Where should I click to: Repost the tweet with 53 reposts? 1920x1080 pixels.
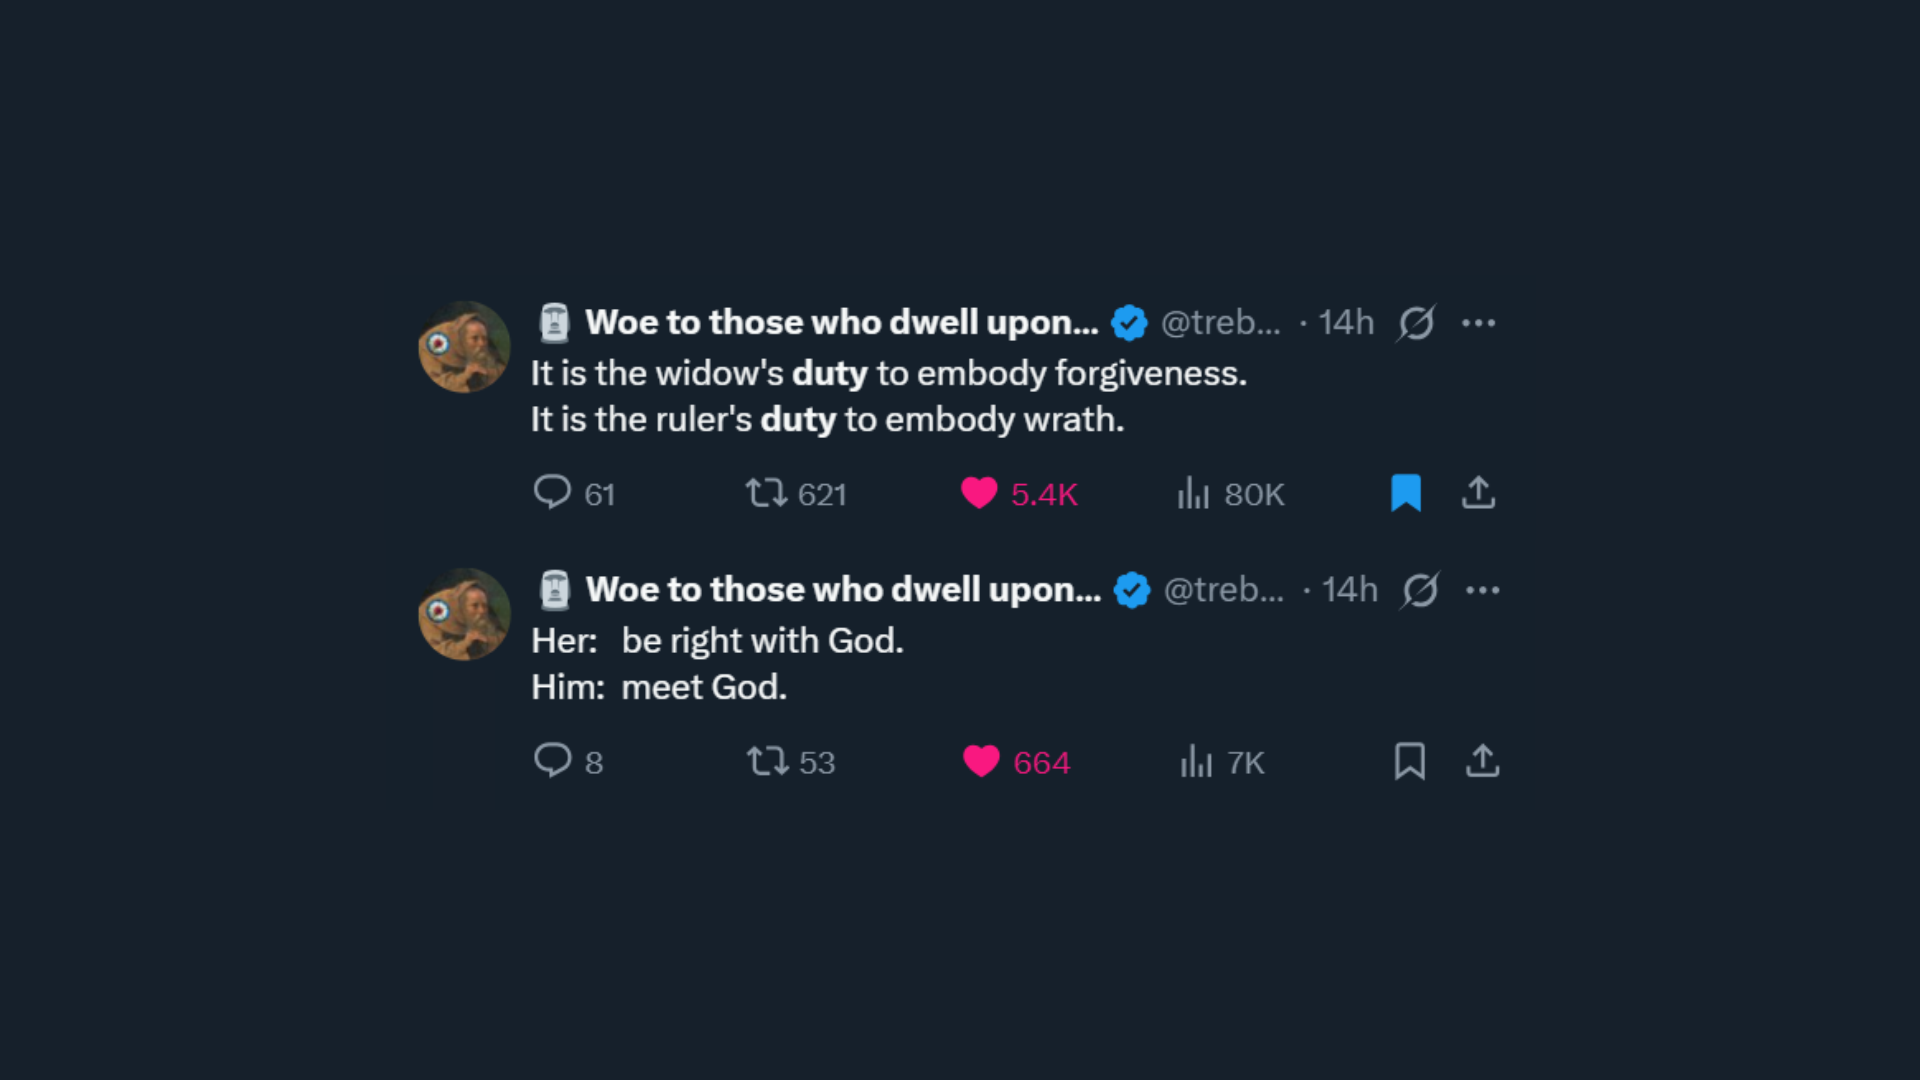pos(791,761)
